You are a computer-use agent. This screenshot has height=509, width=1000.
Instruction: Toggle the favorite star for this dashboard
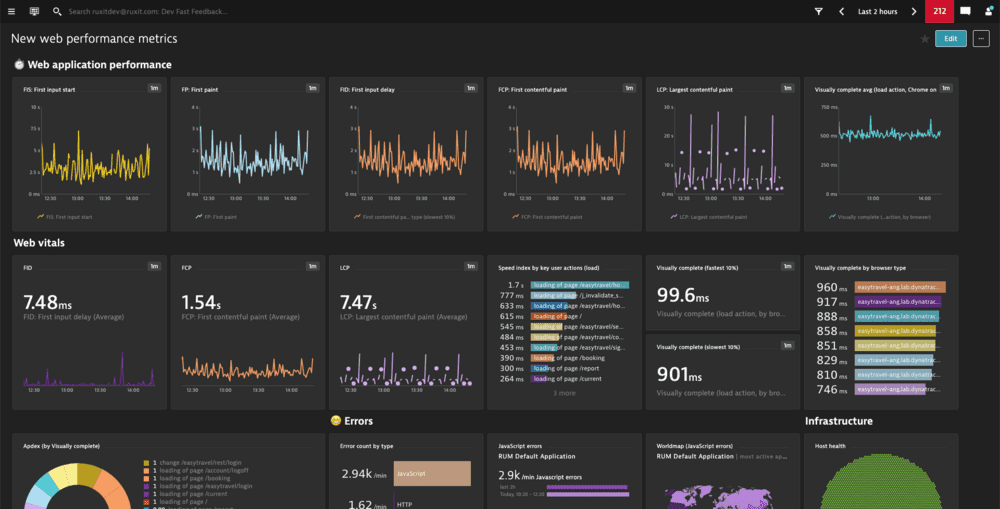pyautogui.click(x=924, y=39)
